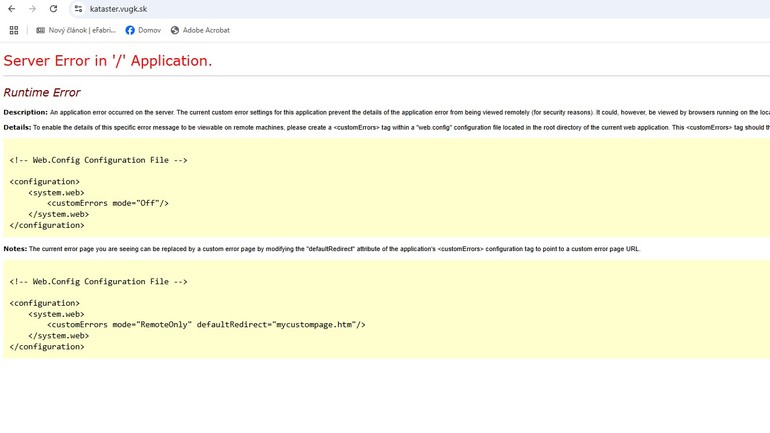Click the second Web.Config comment line

(98, 282)
